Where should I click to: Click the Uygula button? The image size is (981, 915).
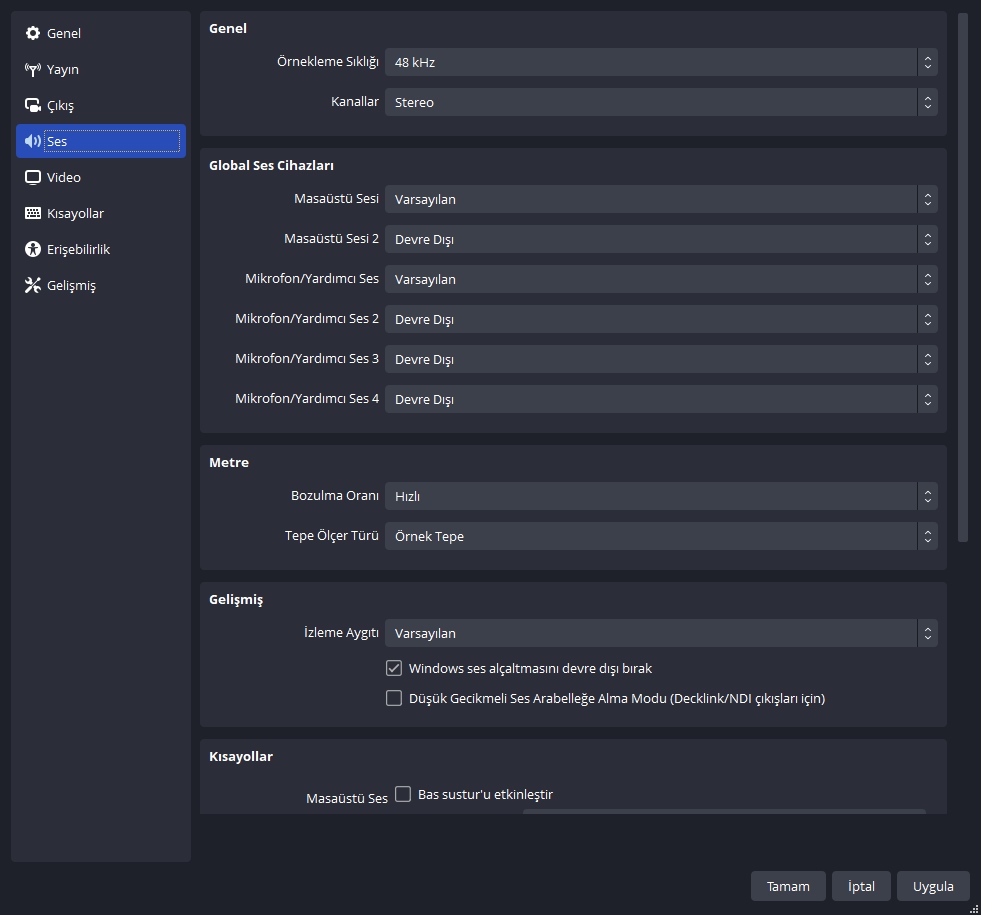(933, 886)
